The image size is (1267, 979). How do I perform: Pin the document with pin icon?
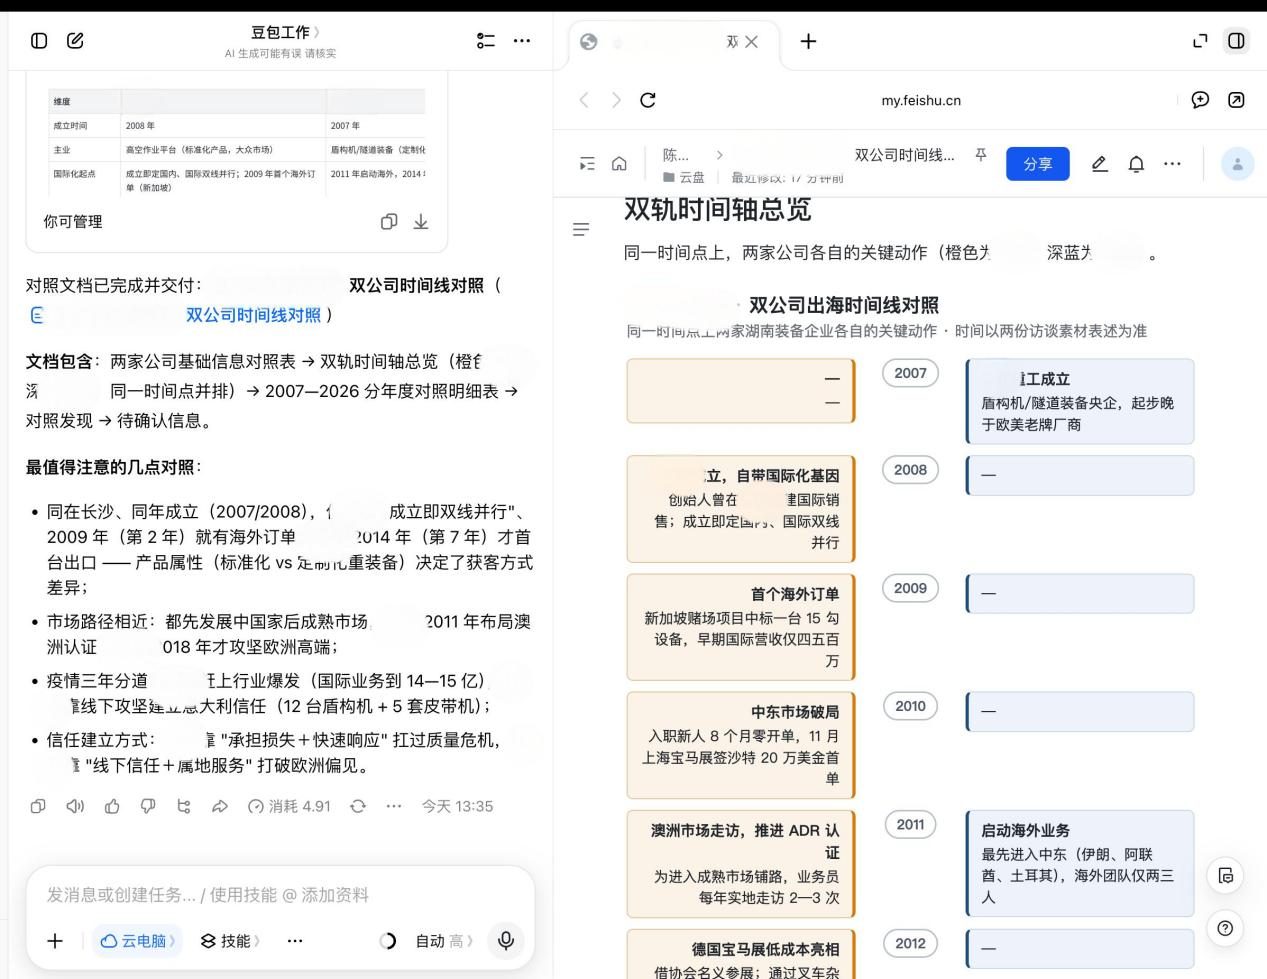pos(981,155)
